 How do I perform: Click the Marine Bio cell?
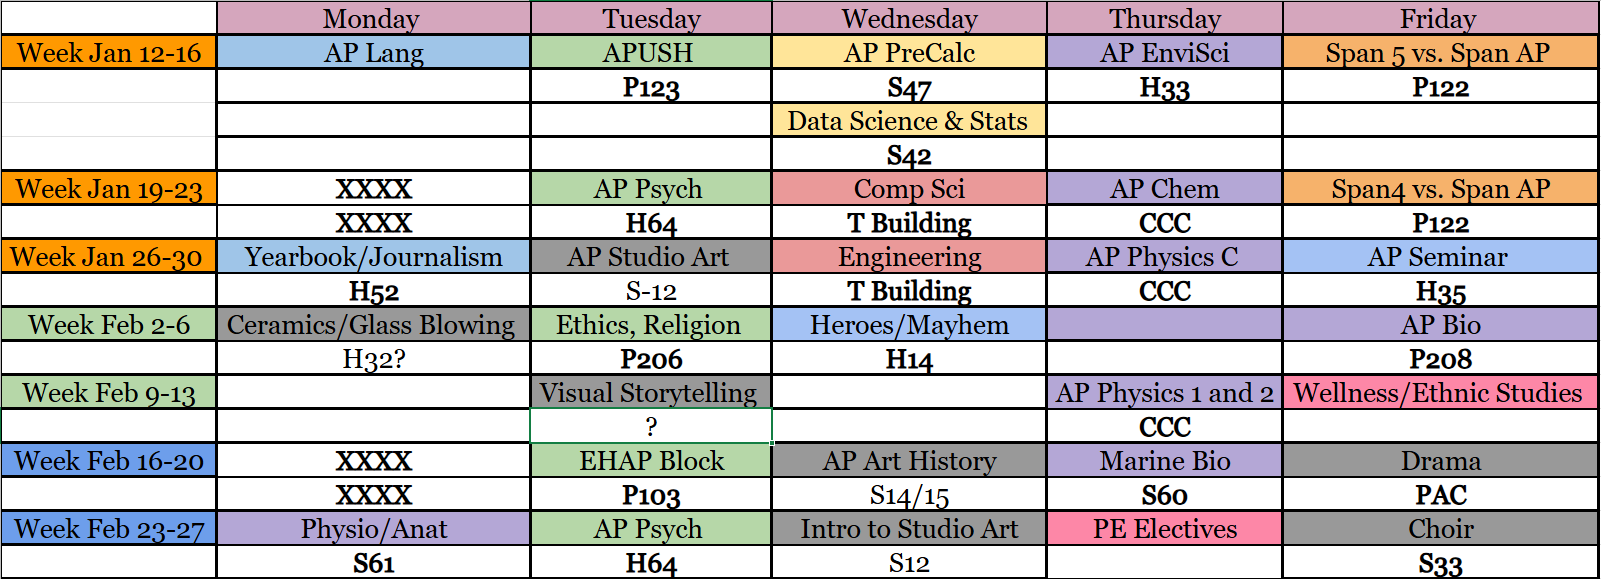click(1164, 461)
